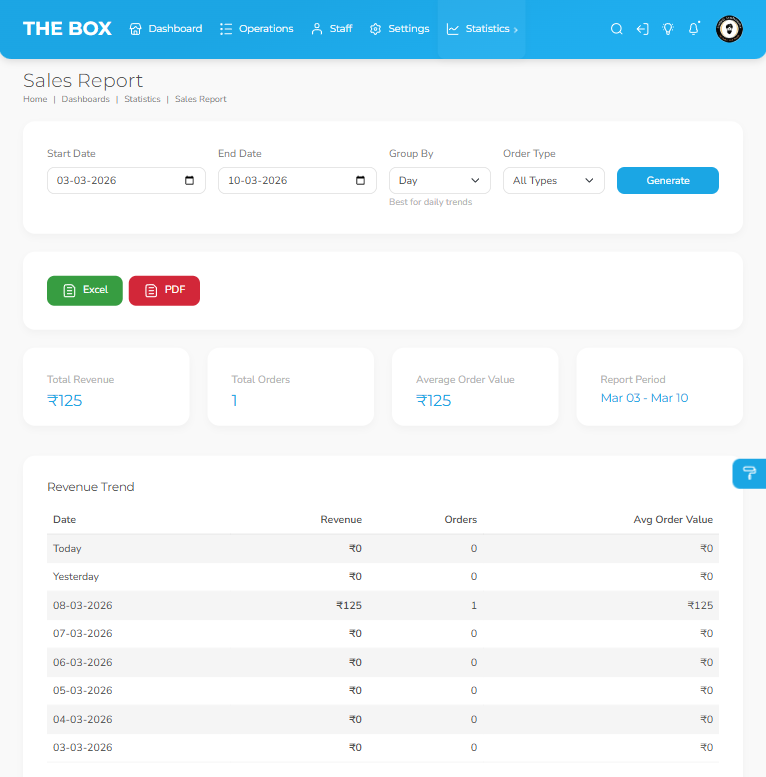Image resolution: width=766 pixels, height=777 pixels.
Task: Open the Dashboard menu item
Action: pyautogui.click(x=166, y=29)
